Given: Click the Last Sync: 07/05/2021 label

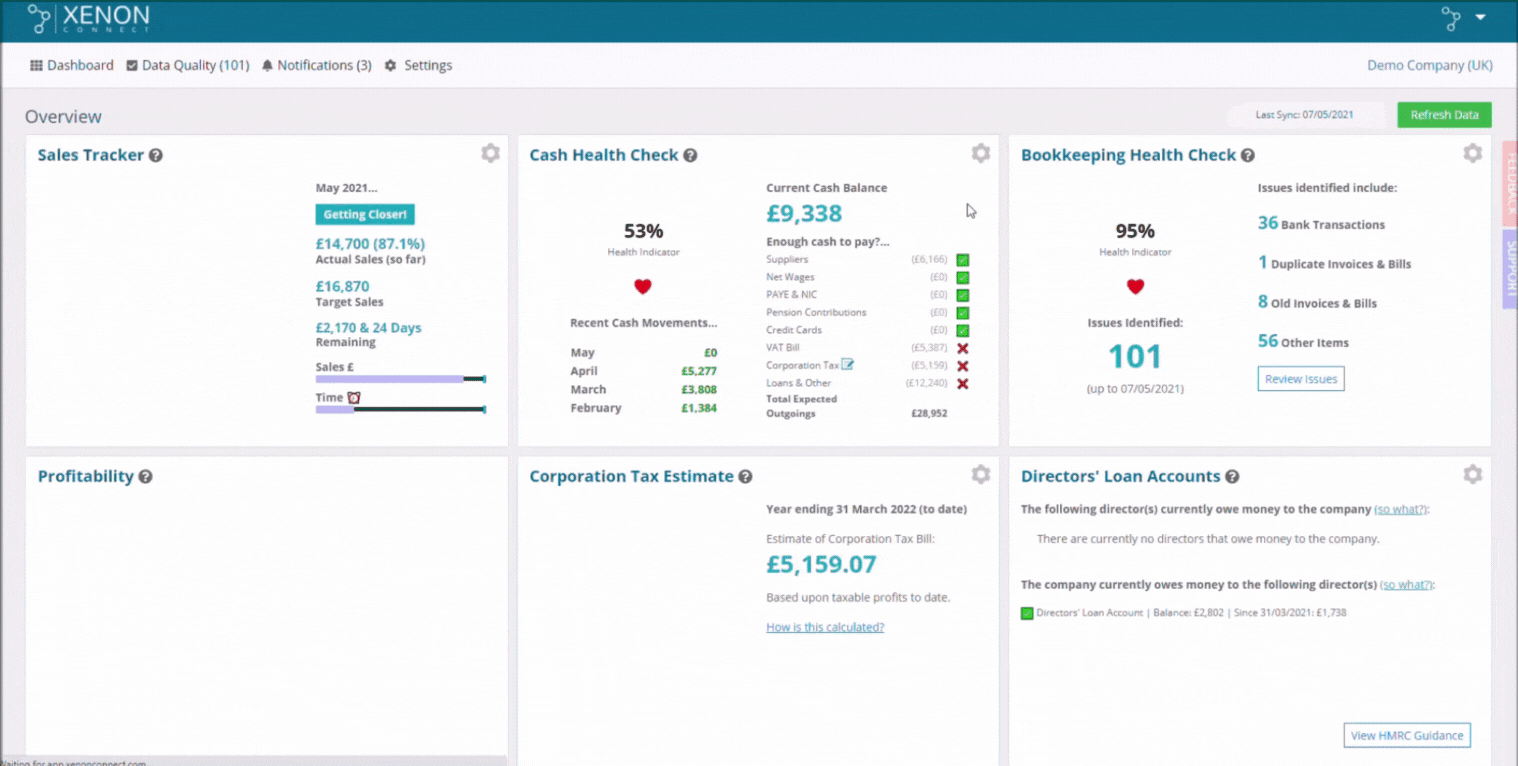Looking at the screenshot, I should point(1304,115).
